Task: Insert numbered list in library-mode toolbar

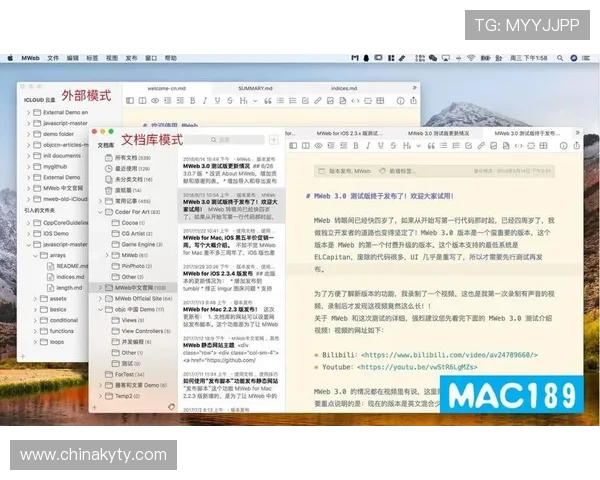Action: pos(456,146)
